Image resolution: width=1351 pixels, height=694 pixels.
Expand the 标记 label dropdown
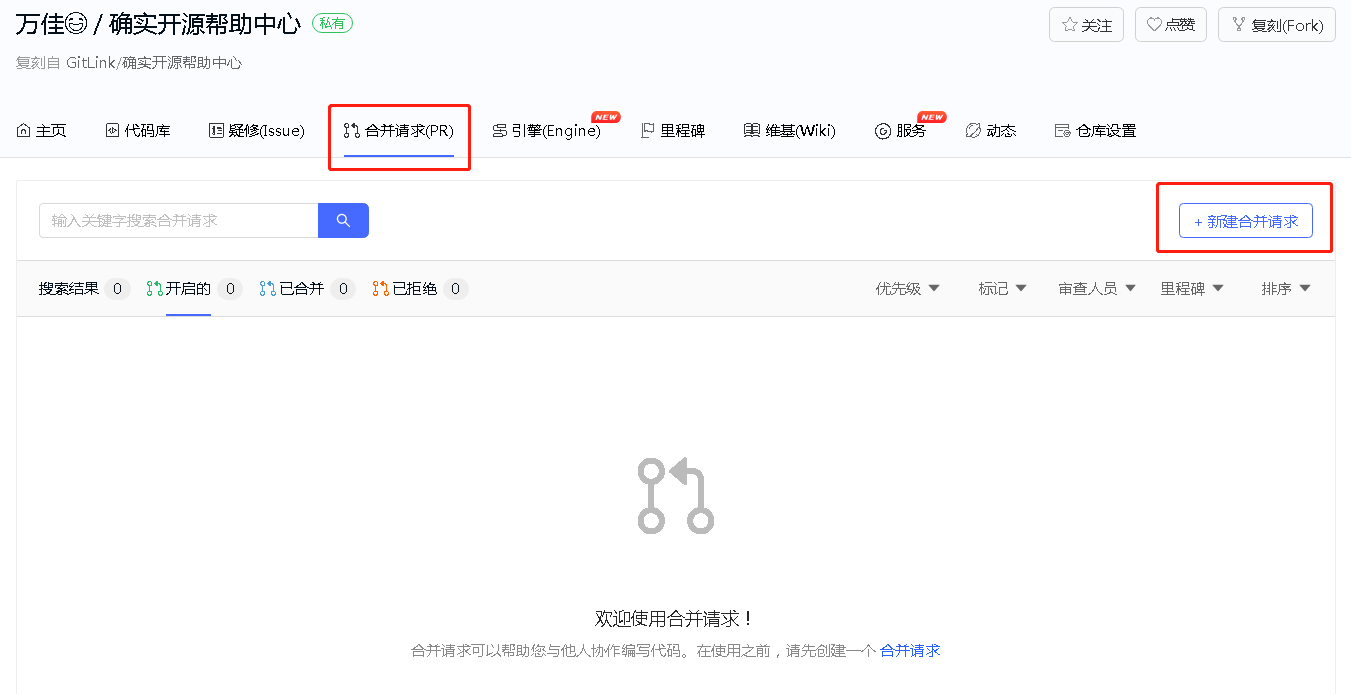[x=1003, y=289]
